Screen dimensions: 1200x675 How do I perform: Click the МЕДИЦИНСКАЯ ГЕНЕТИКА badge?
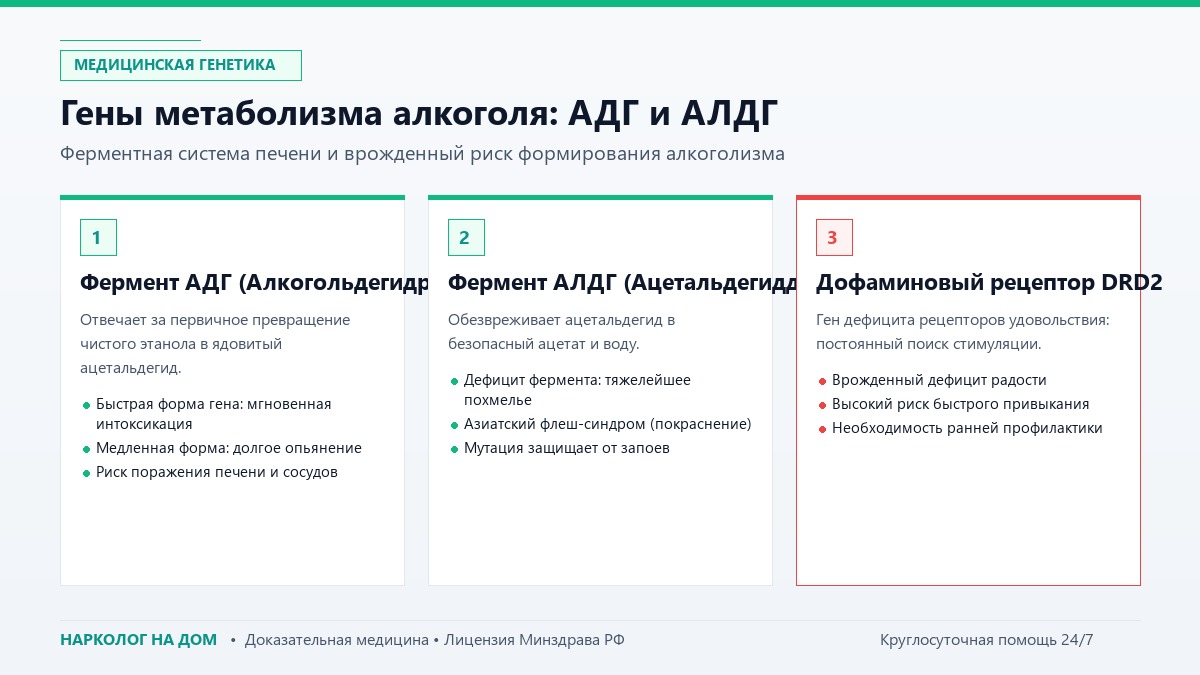click(181, 65)
